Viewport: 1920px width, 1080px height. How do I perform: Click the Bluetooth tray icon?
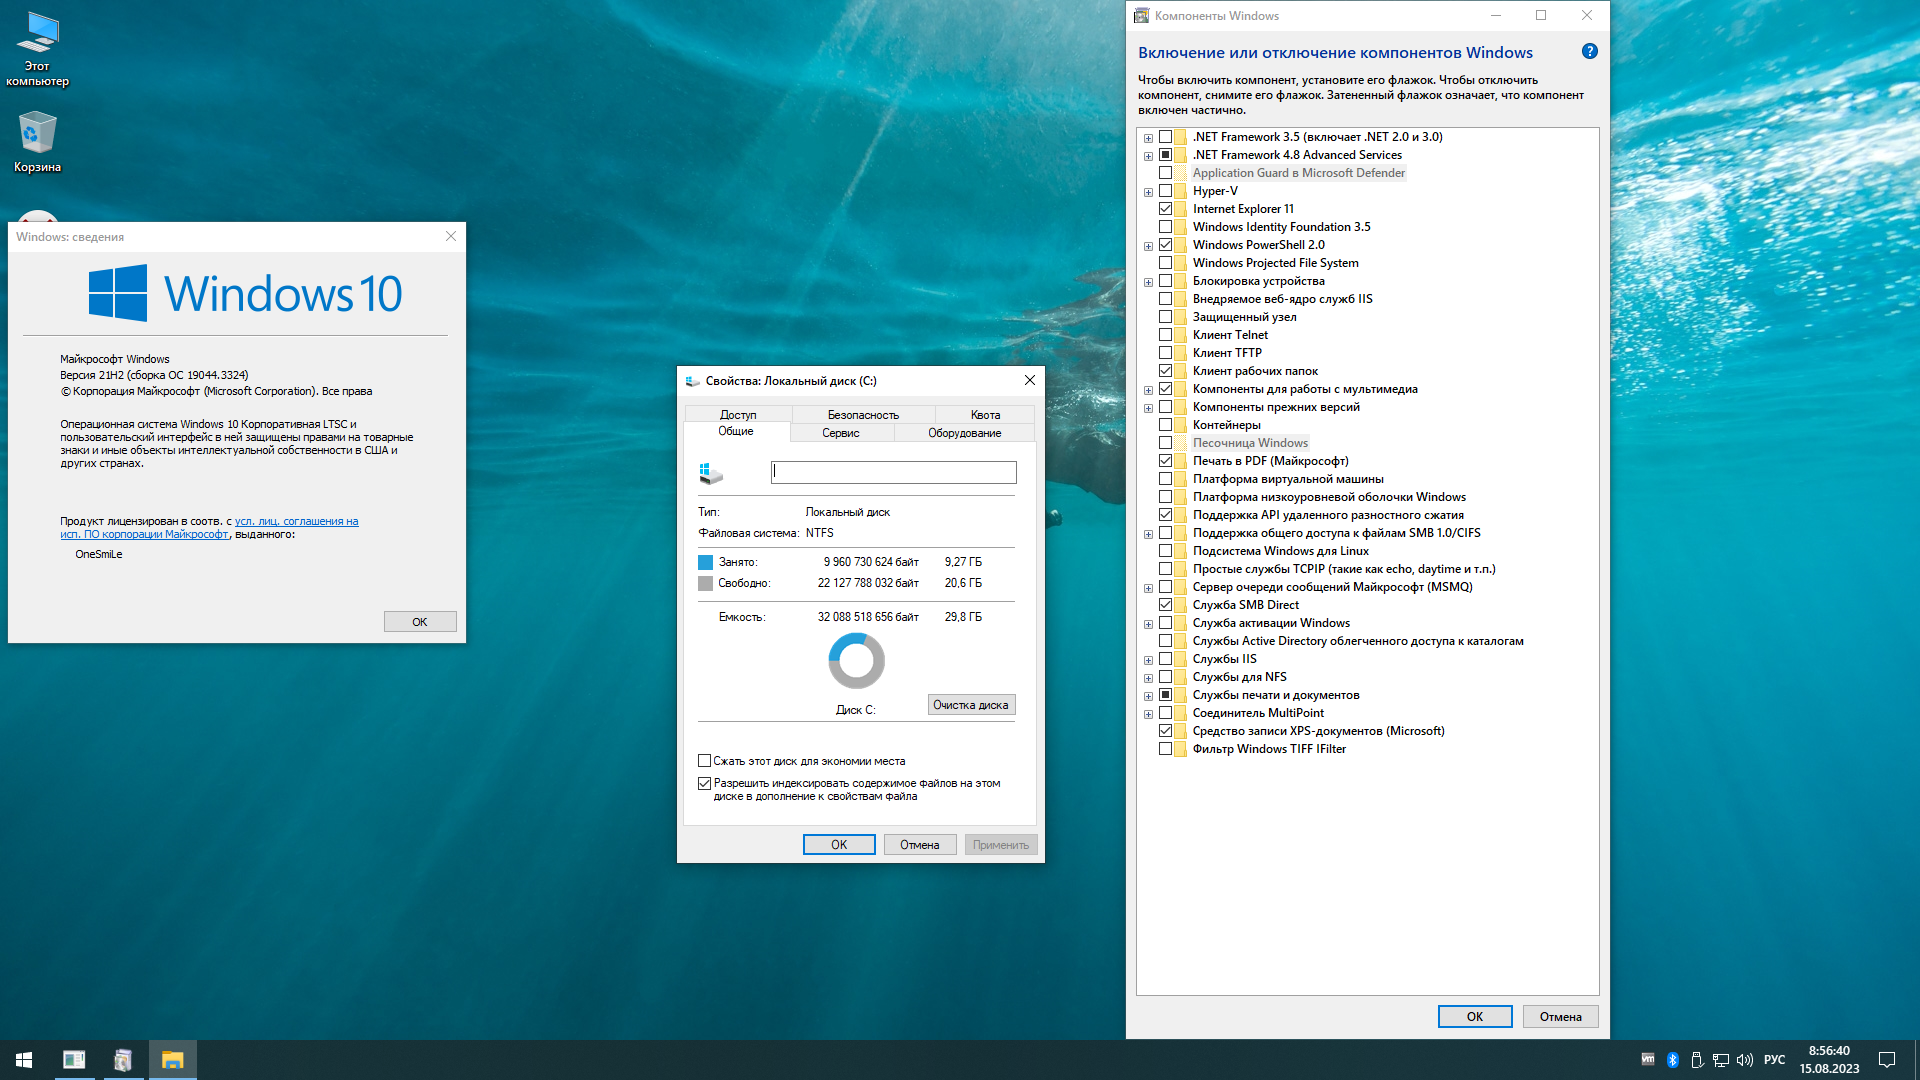click(x=1672, y=1060)
